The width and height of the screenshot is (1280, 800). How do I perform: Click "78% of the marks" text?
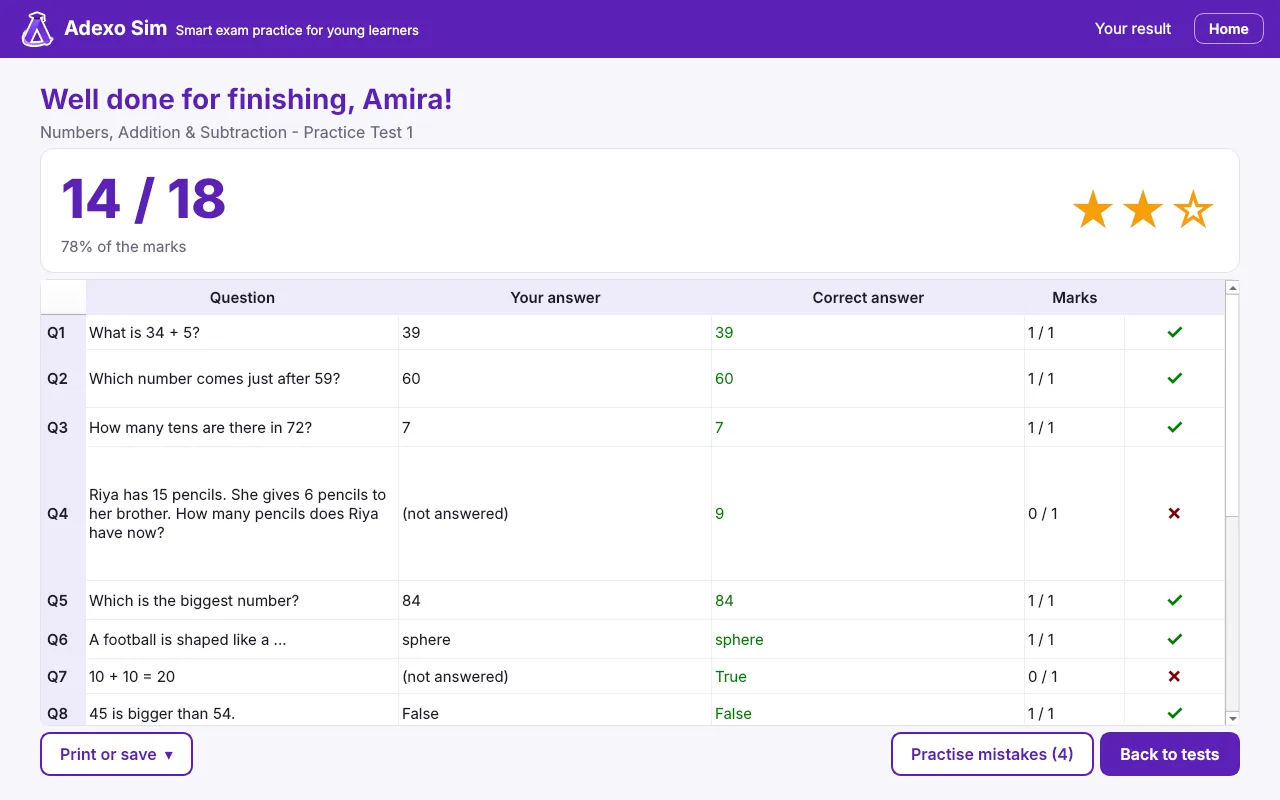click(123, 246)
